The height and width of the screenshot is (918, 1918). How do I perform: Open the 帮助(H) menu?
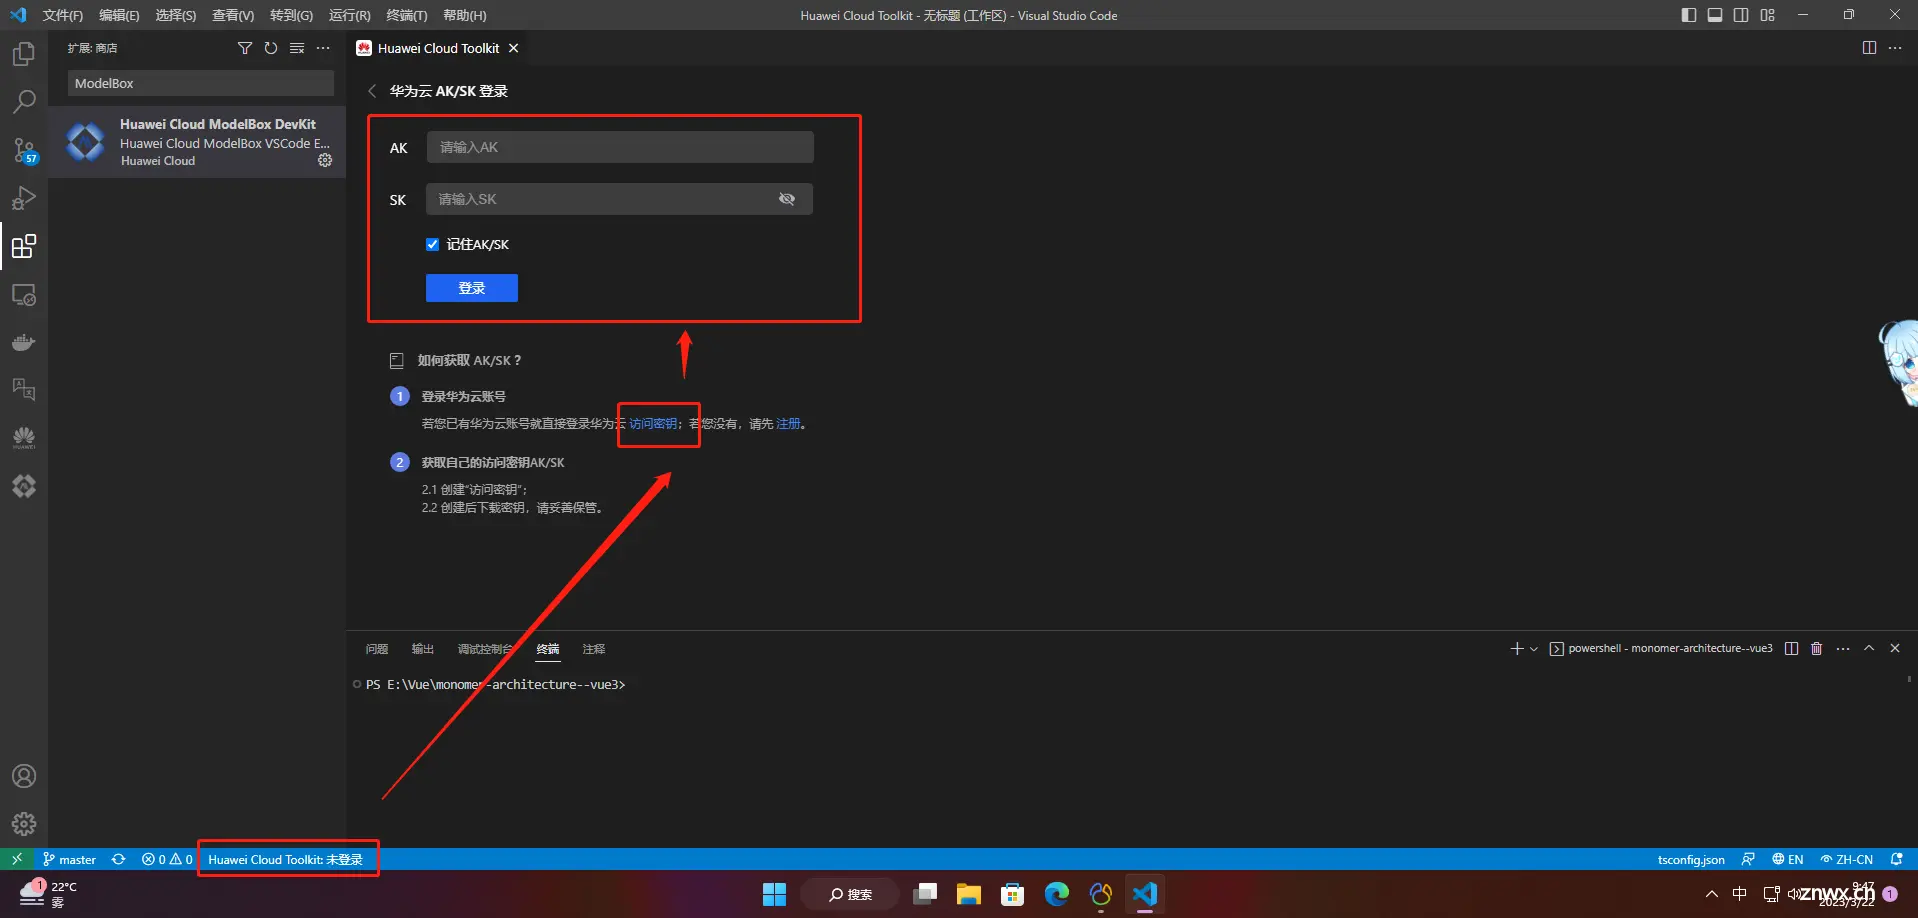465,15
